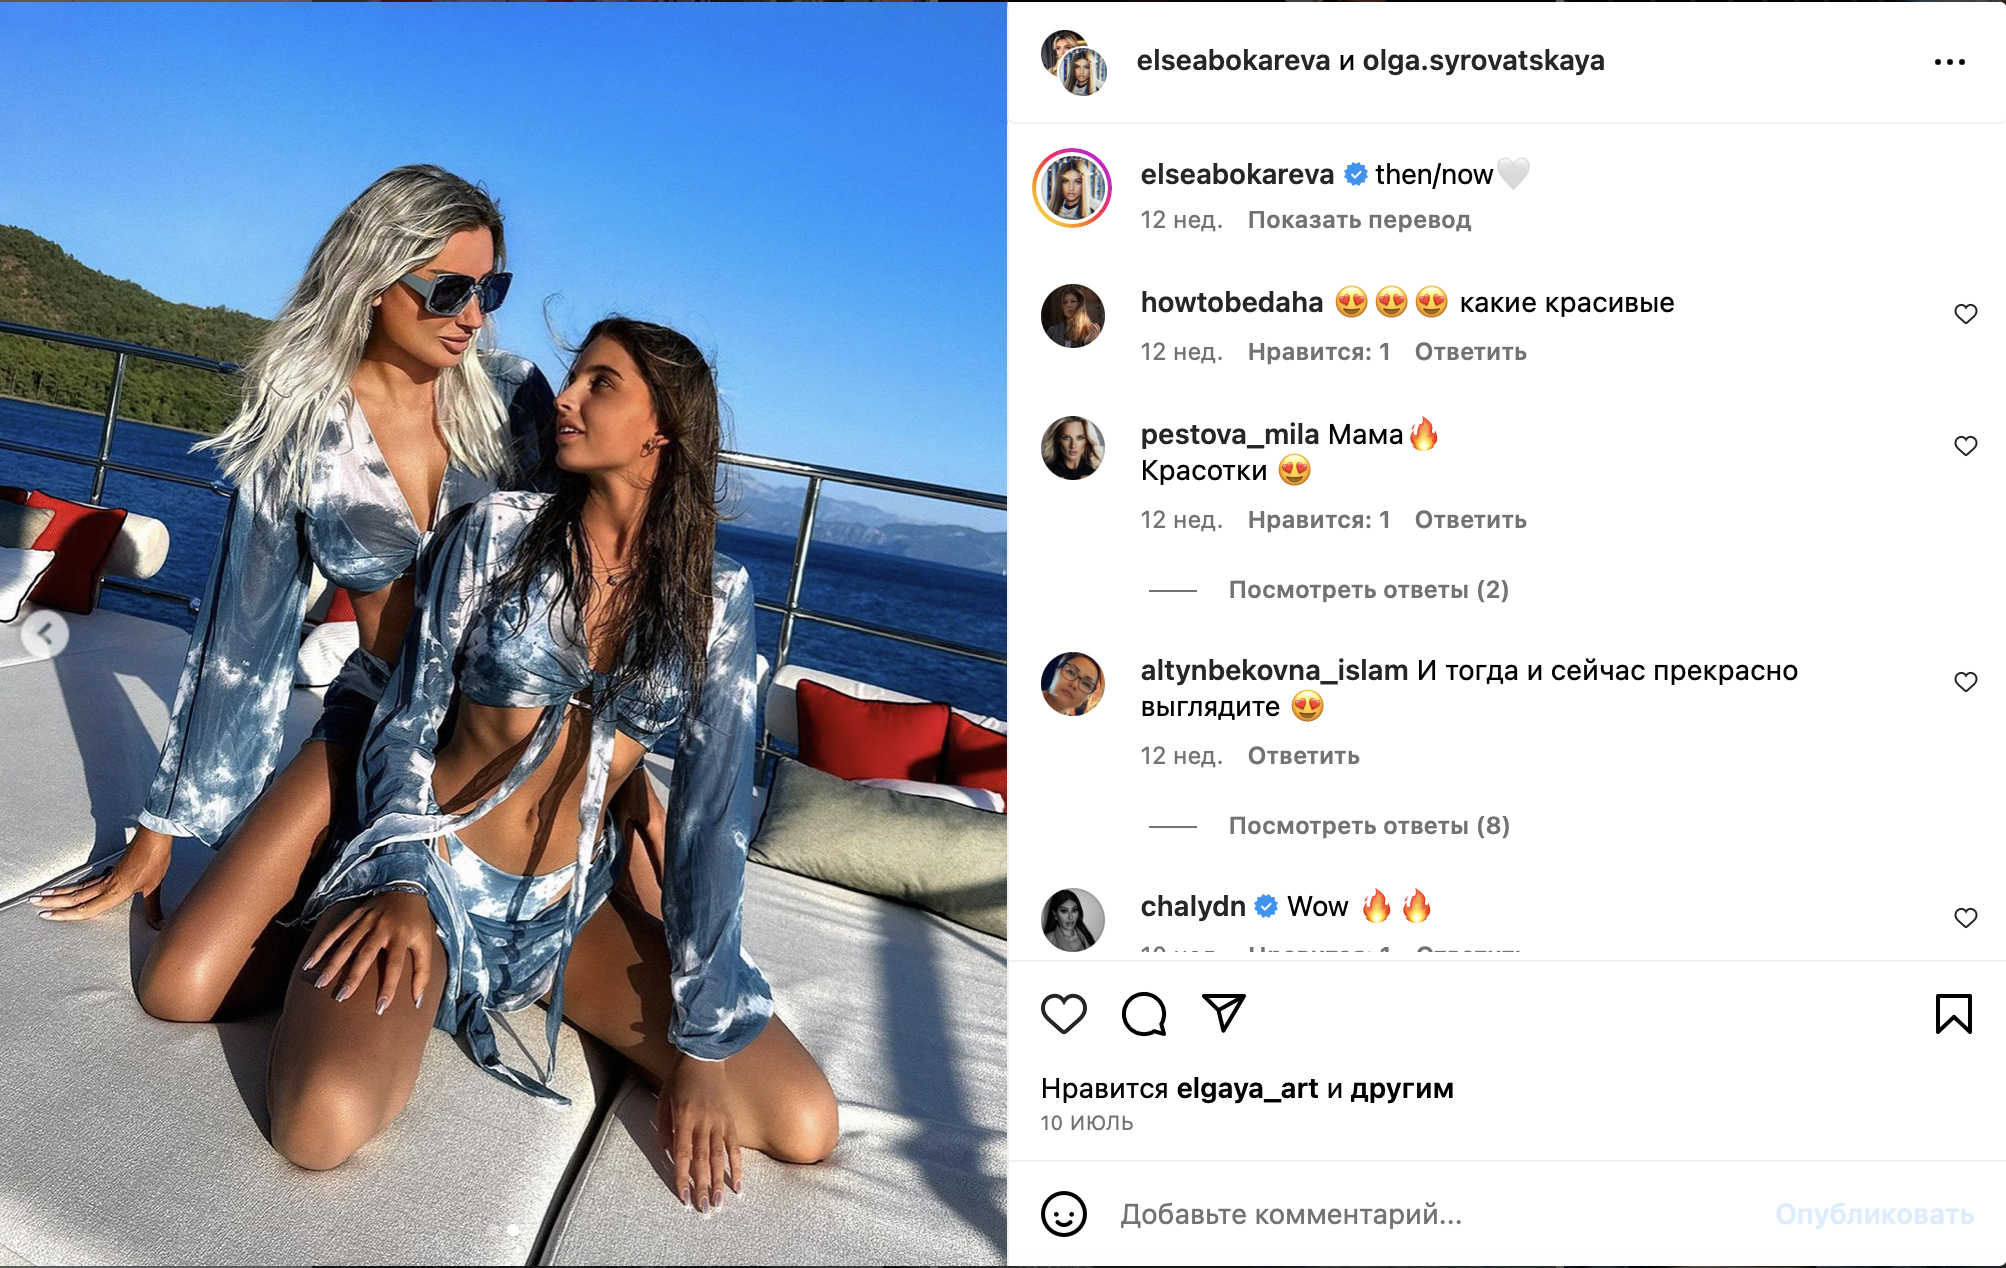Open the comment bubble icon
The width and height of the screenshot is (2006, 1268).
pyautogui.click(x=1144, y=1014)
